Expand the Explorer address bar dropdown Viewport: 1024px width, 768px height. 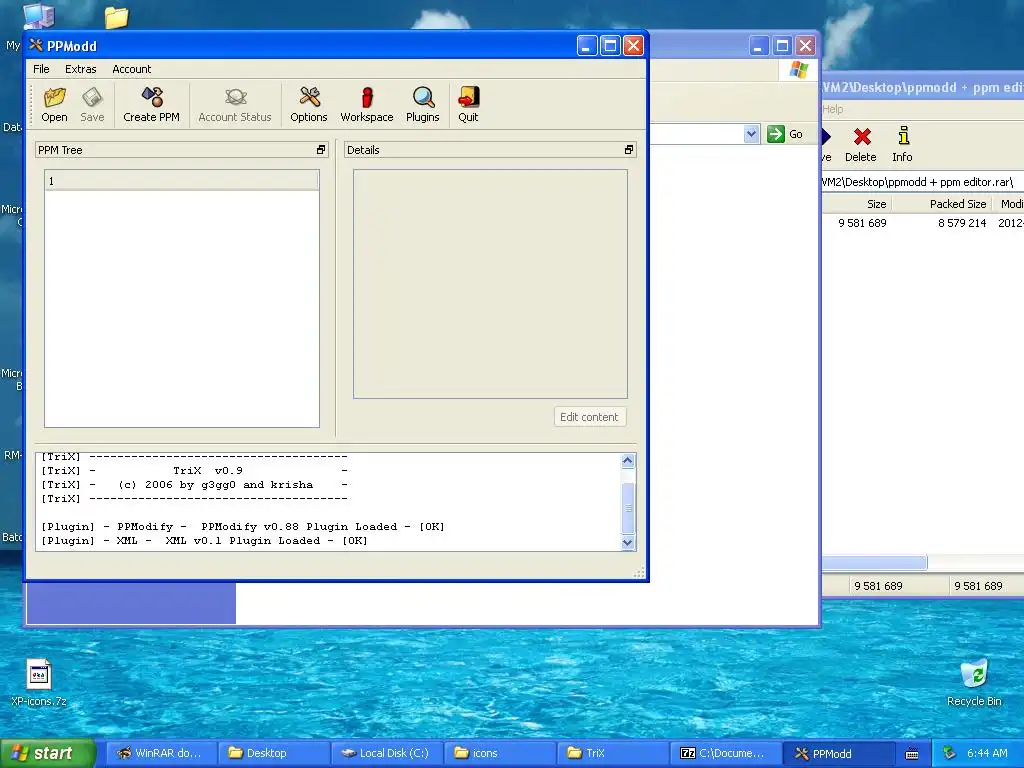[x=751, y=134]
